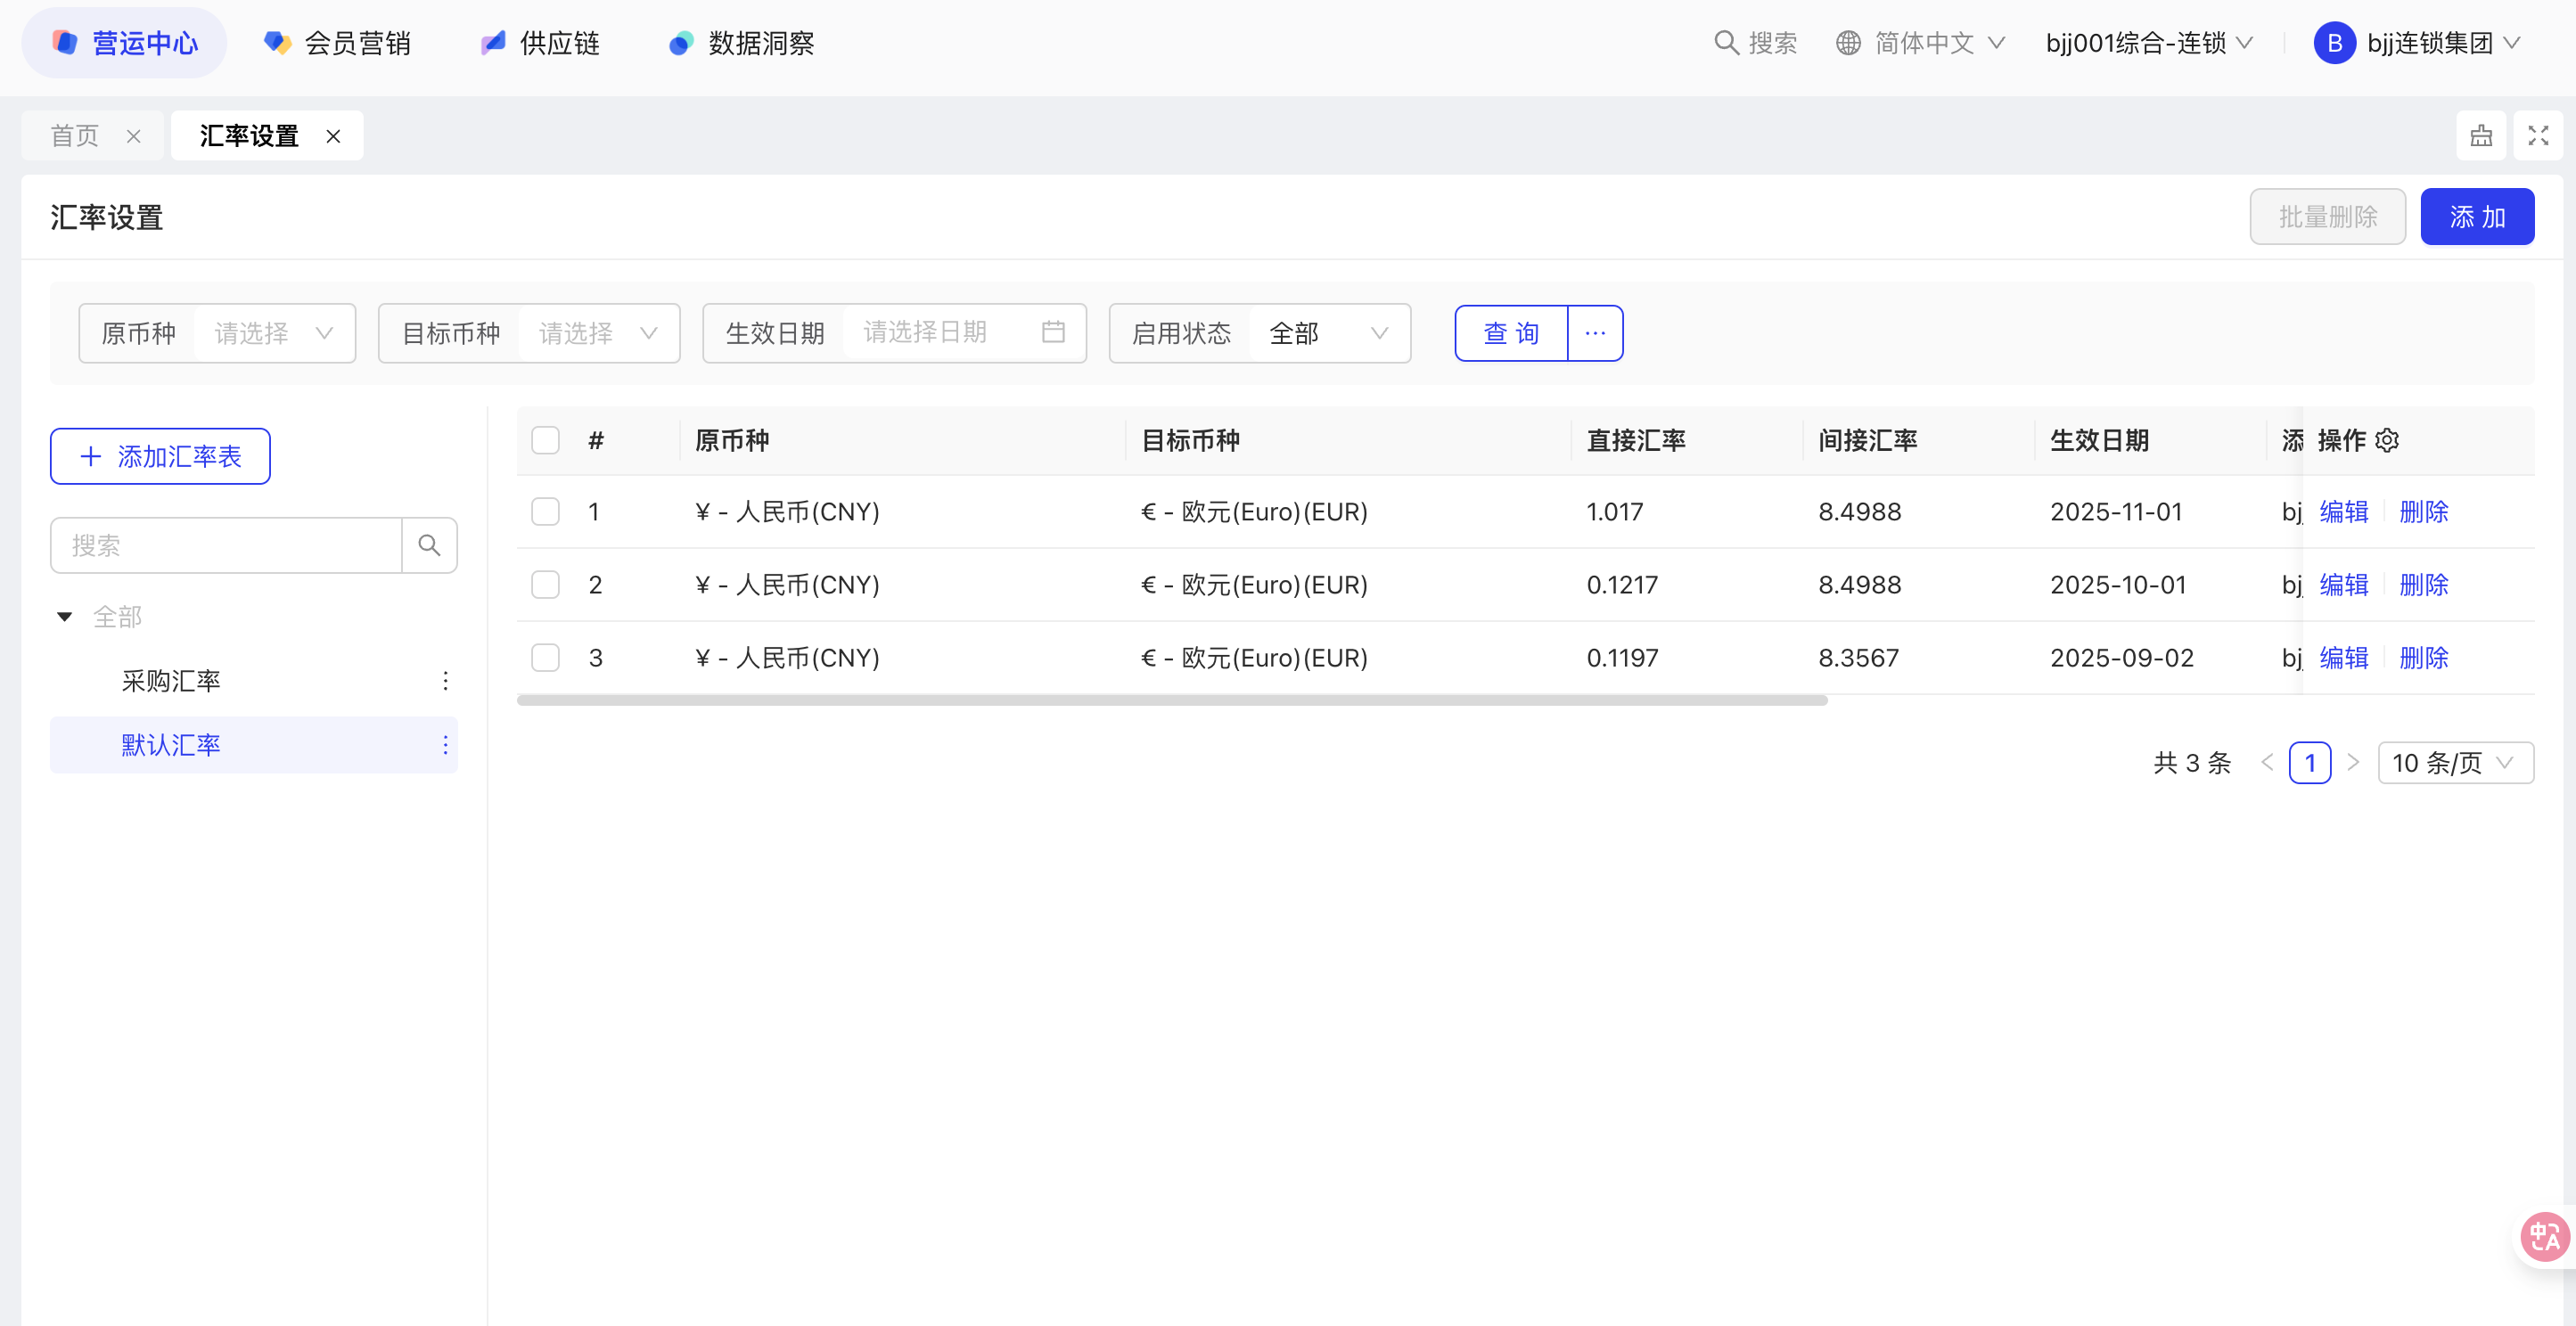Click the translation floating icon
The image size is (2576, 1326).
[2544, 1237]
